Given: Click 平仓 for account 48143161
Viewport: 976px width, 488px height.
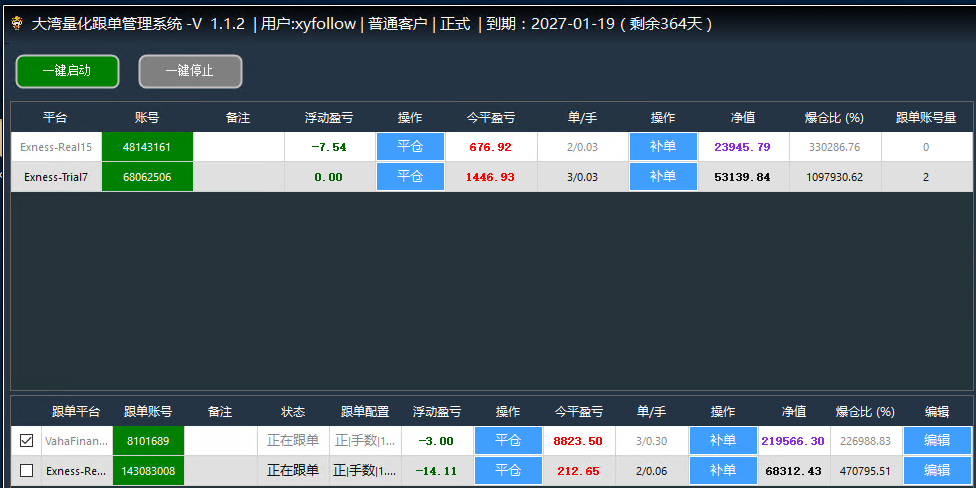Looking at the screenshot, I should click(x=410, y=147).
